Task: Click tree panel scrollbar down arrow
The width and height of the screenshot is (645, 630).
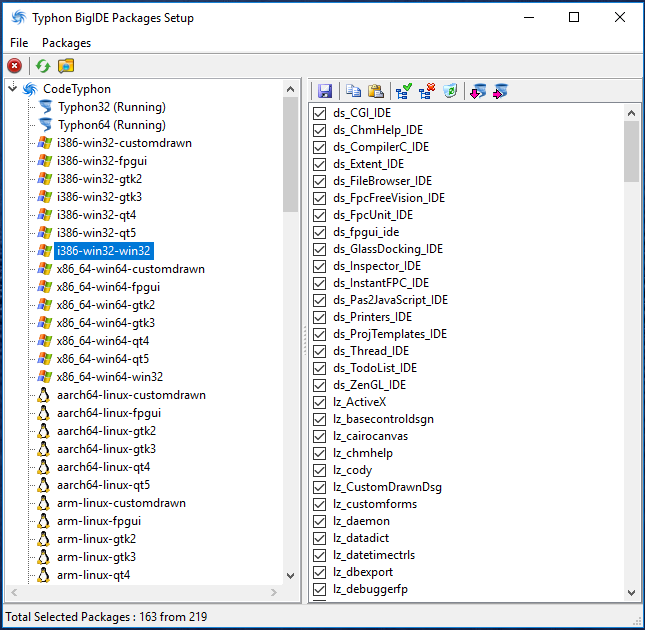Action: (x=290, y=576)
